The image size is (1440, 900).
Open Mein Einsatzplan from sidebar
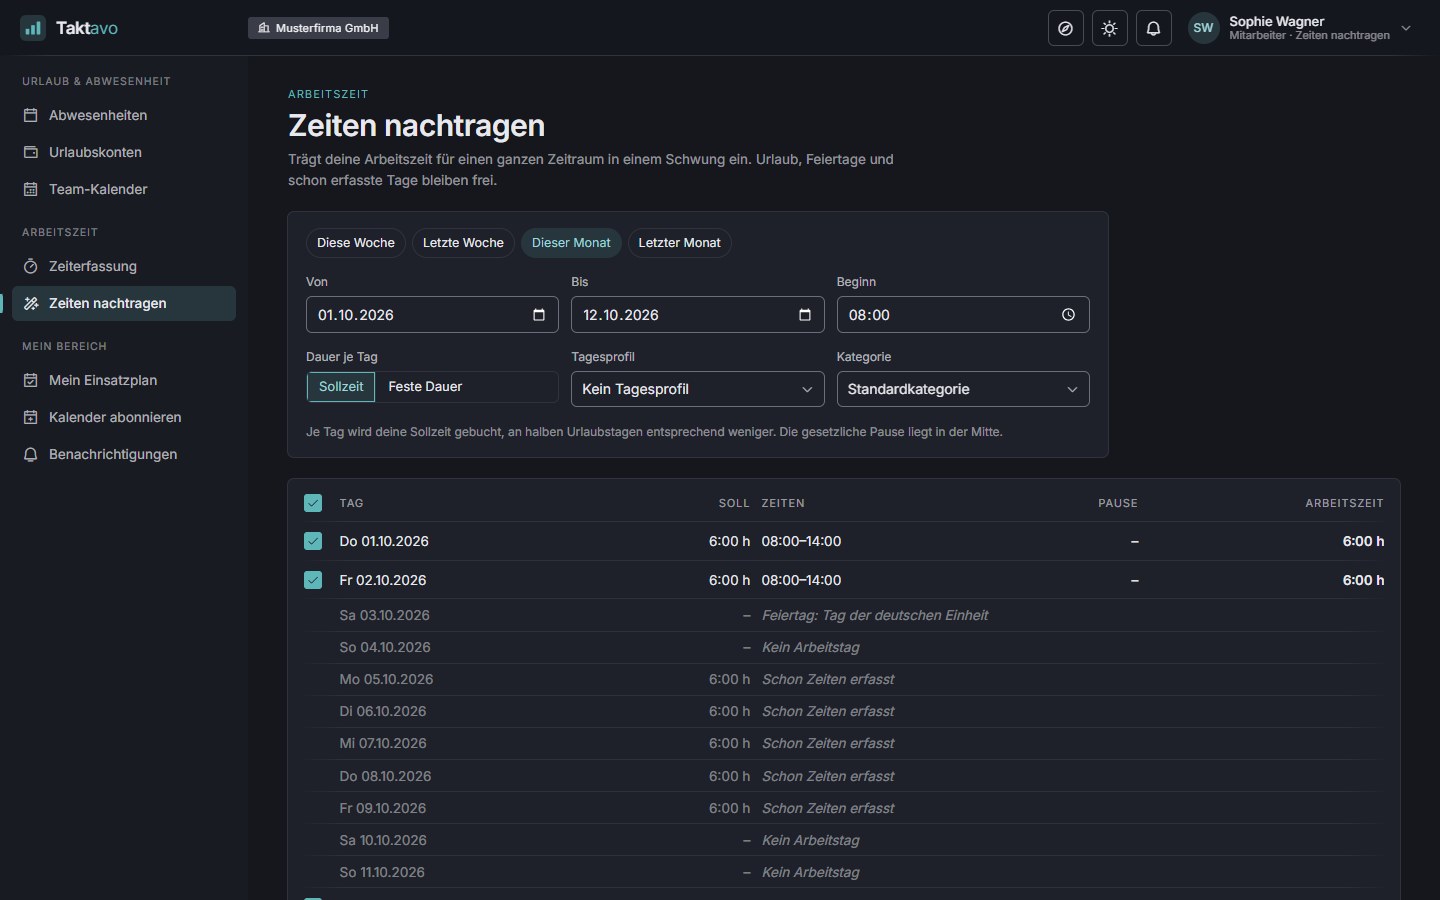pyautogui.click(x=124, y=380)
